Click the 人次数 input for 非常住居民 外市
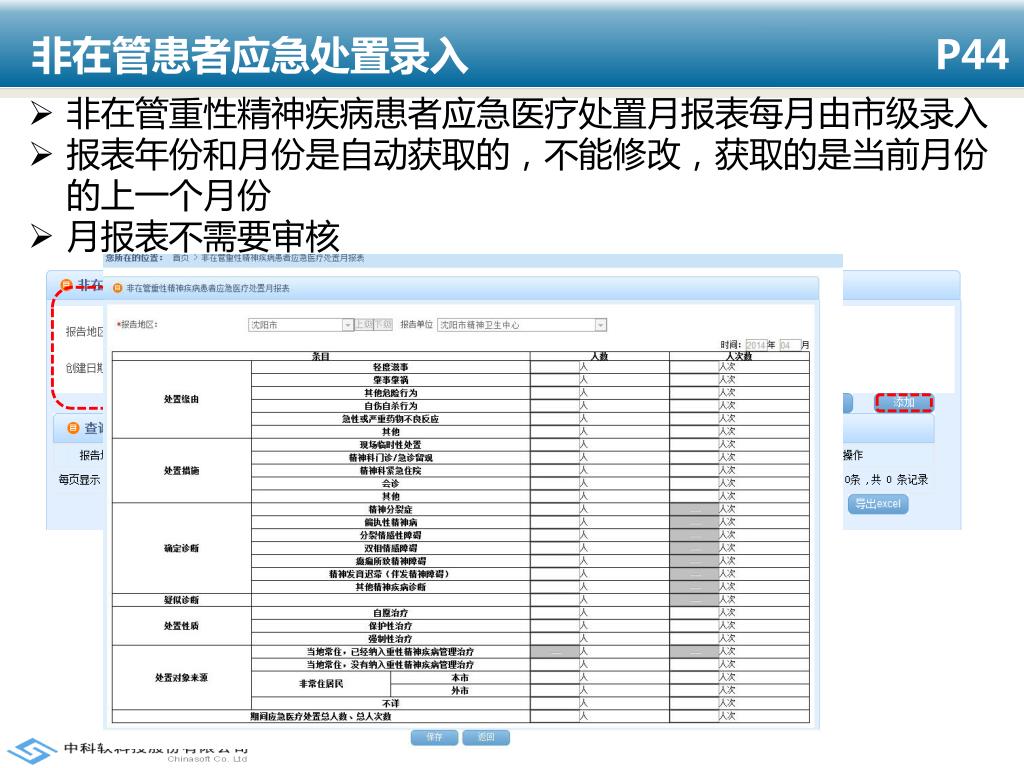 (x=694, y=690)
